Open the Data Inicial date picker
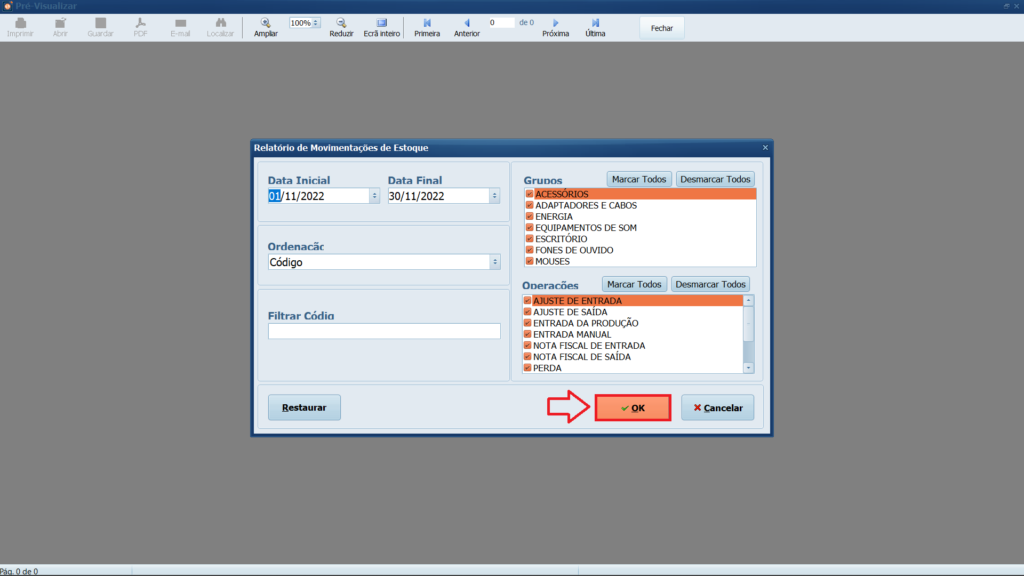Screen dimensions: 1024x576 [x=374, y=197]
